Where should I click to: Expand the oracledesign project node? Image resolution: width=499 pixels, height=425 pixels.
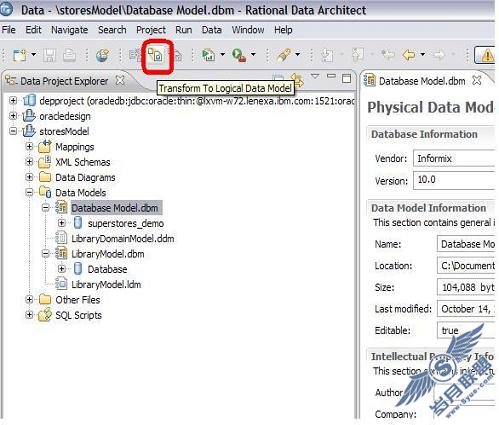click(13, 116)
